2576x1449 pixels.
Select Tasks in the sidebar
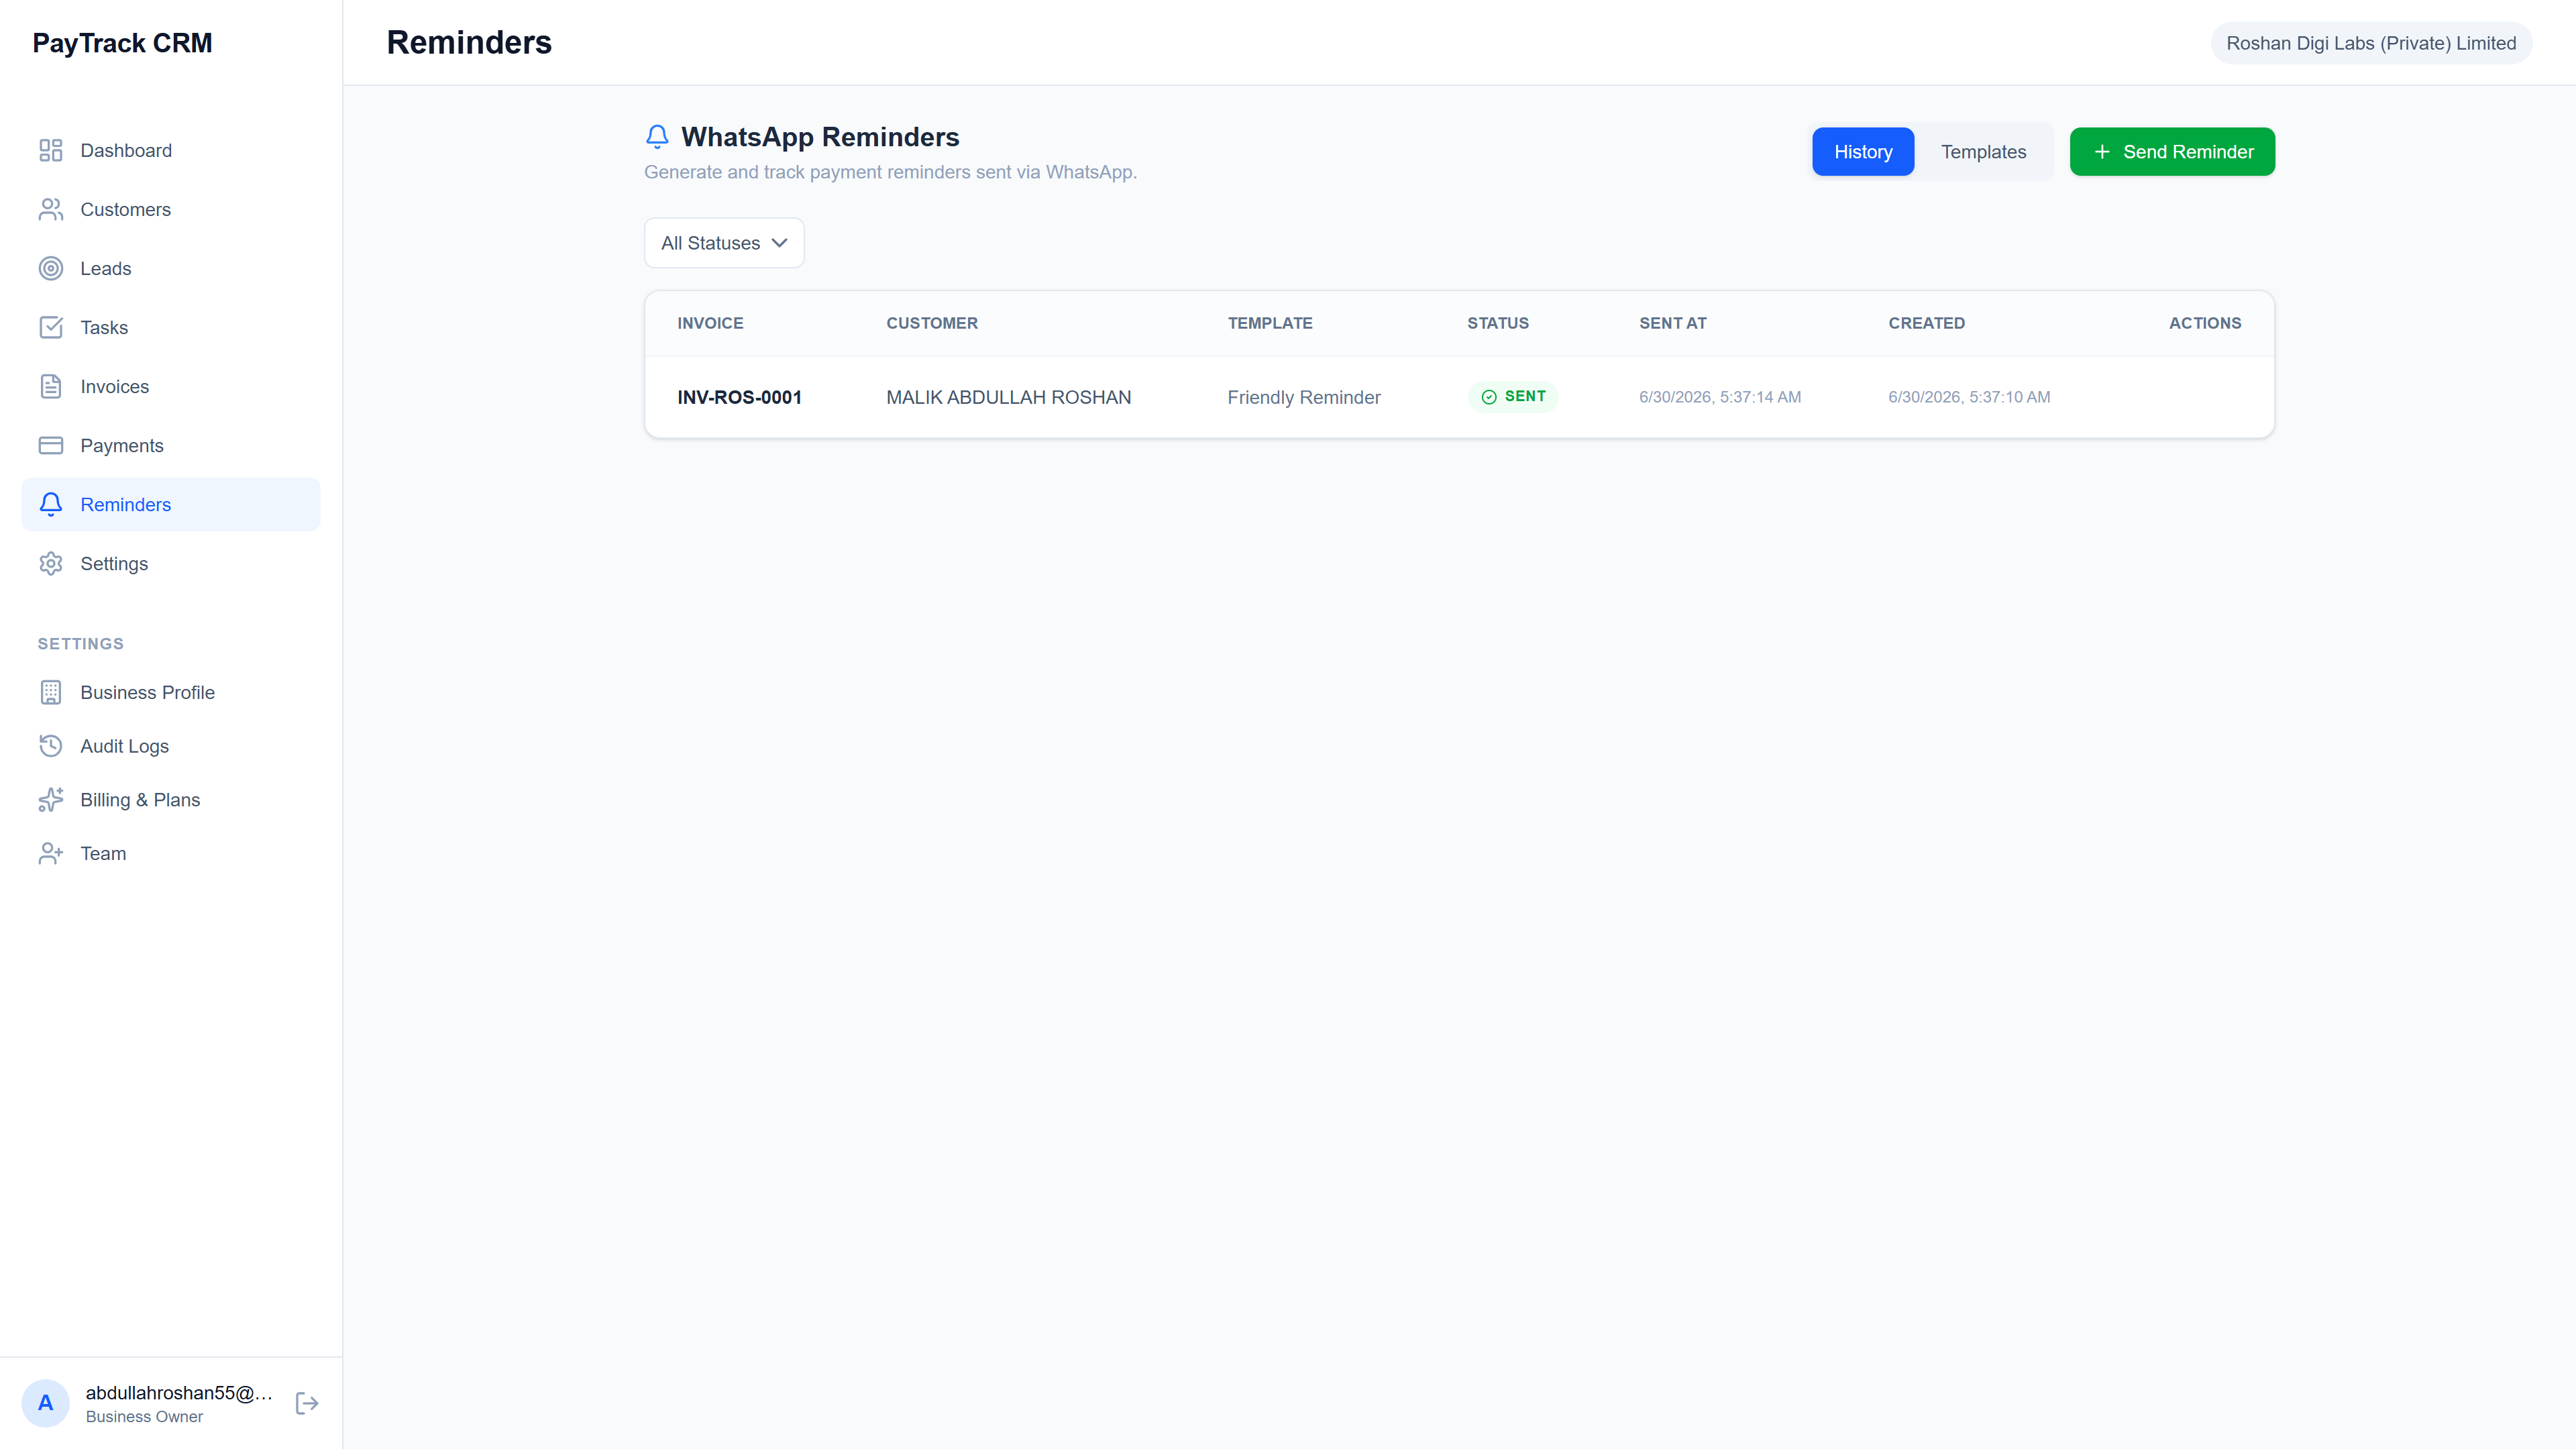pos(171,327)
